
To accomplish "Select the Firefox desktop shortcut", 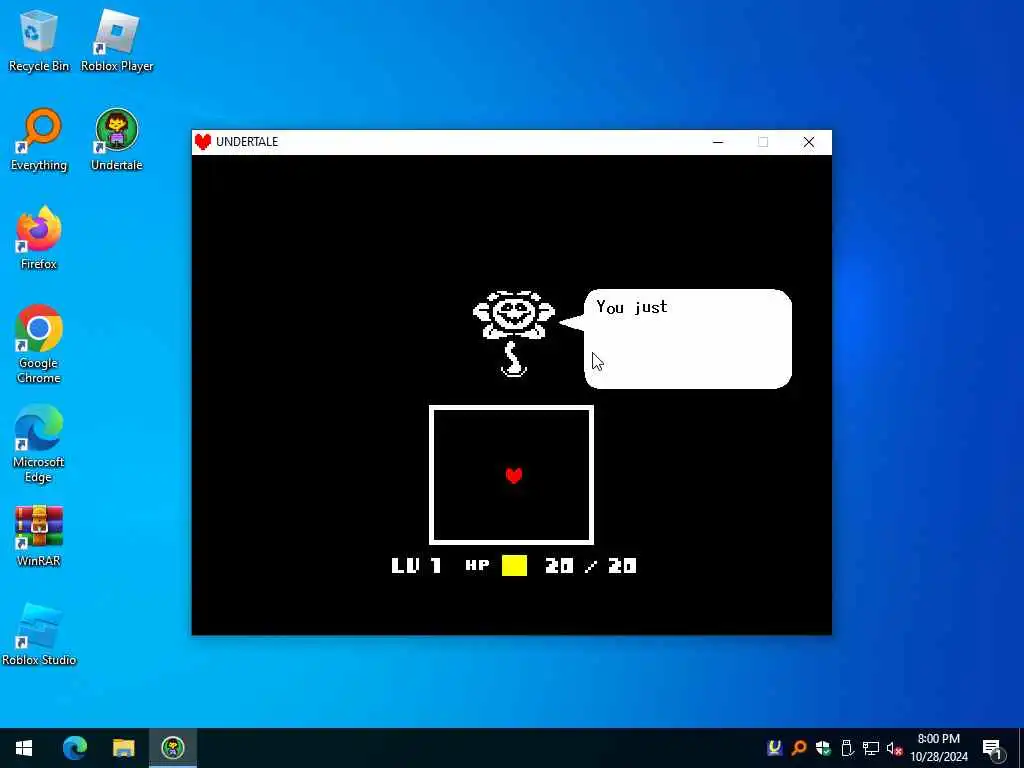I will point(39,238).
